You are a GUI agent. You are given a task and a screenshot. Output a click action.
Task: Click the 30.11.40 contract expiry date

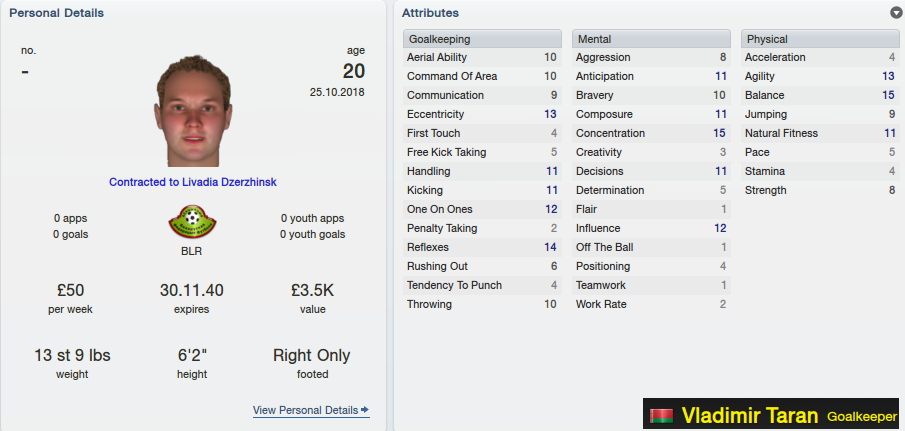click(192, 290)
